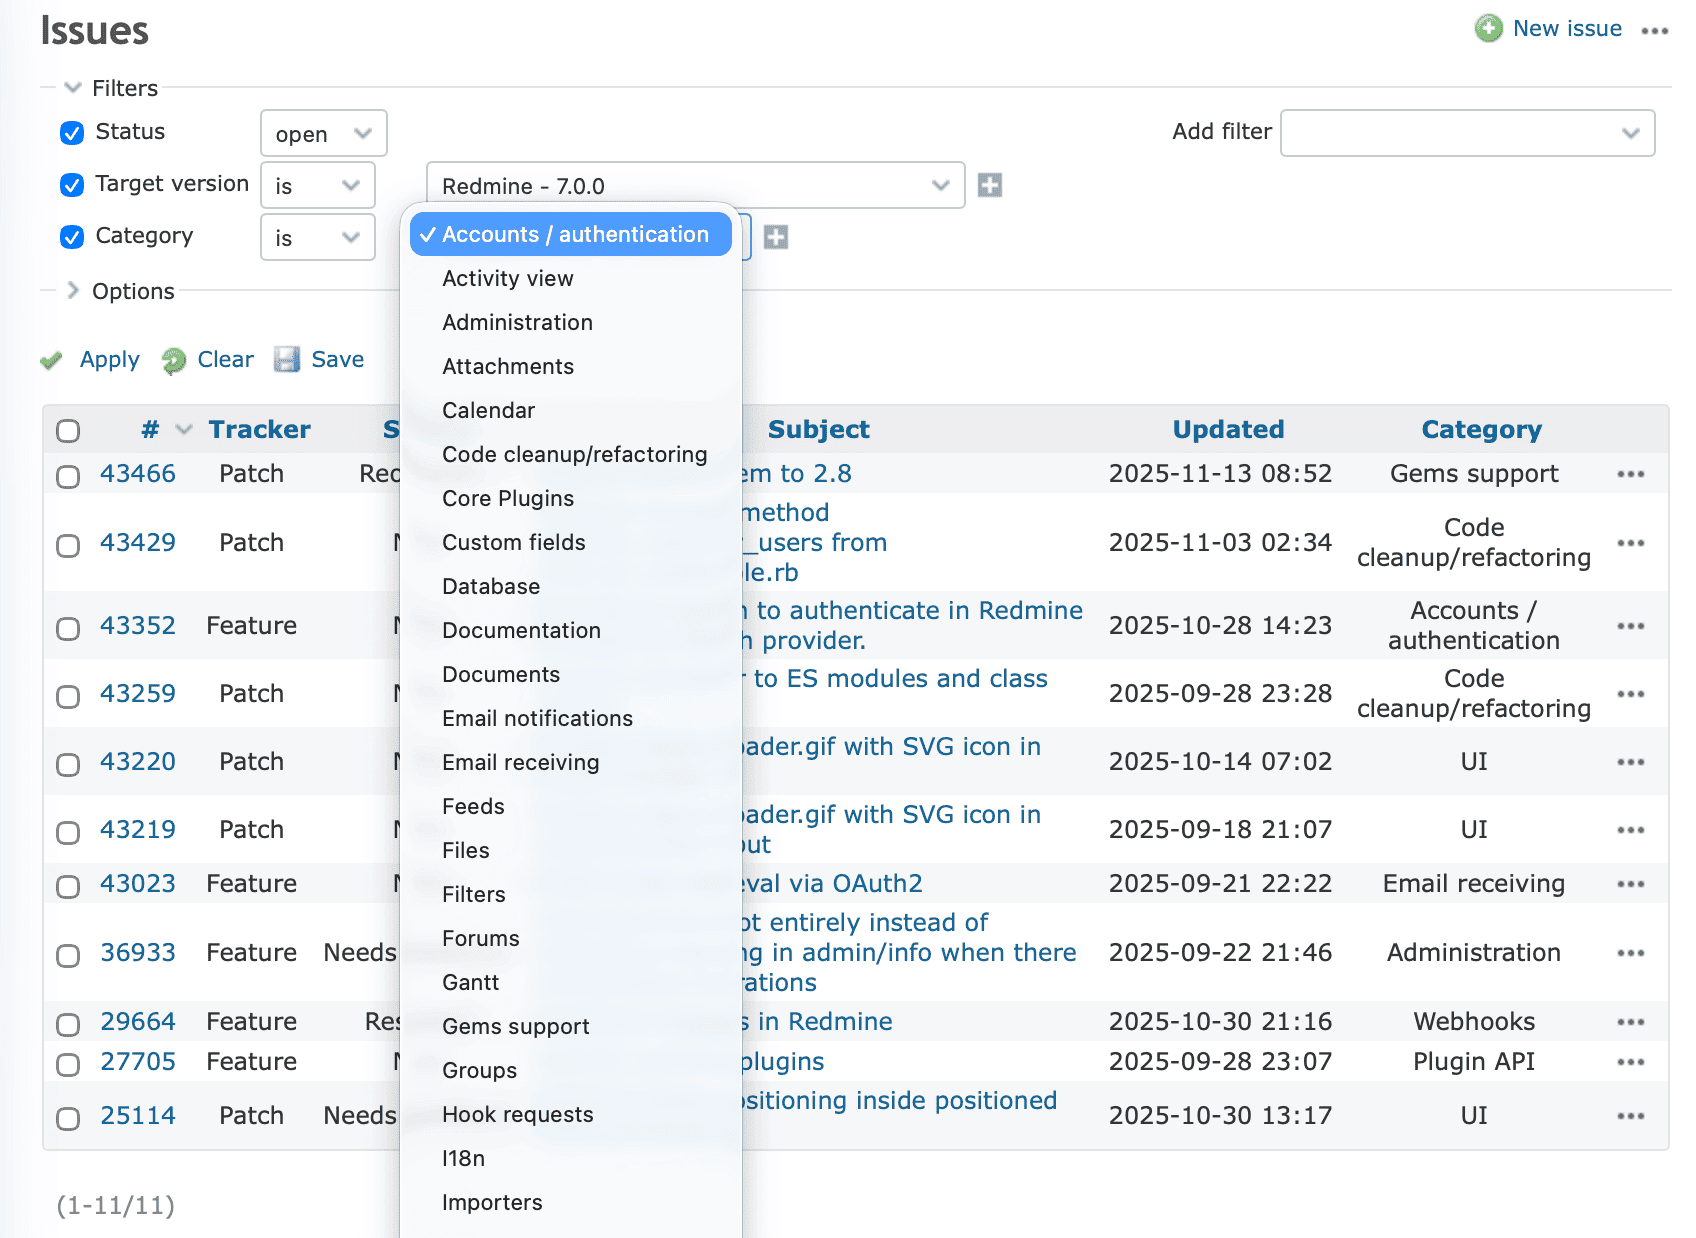Choose Code cleanup/refactoring from category list
The height and width of the screenshot is (1238, 1696).
tap(574, 454)
